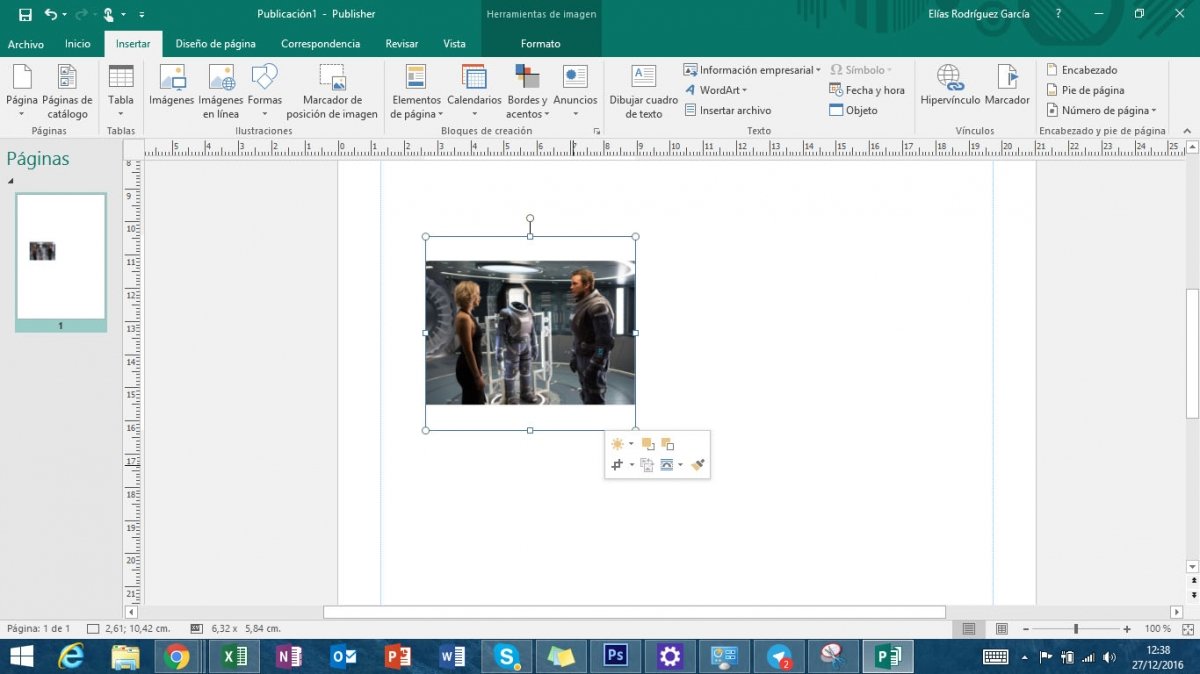
Task: Open the Windows Start menu
Action: tap(20, 657)
